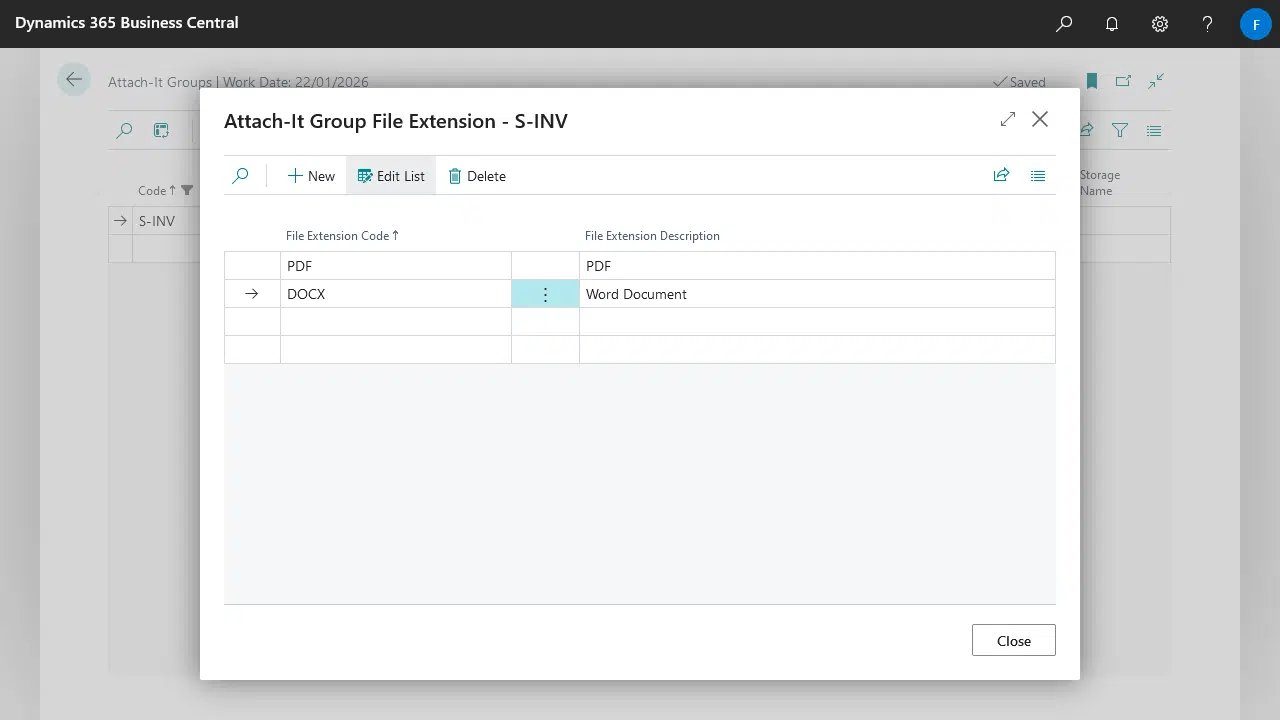Delete the selected file extension
This screenshot has height=720, width=1280.
477,176
